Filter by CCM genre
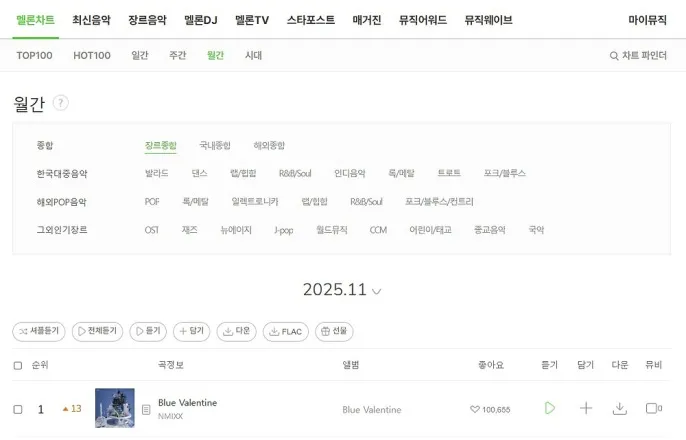The width and height of the screenshot is (686, 440). click(x=378, y=230)
